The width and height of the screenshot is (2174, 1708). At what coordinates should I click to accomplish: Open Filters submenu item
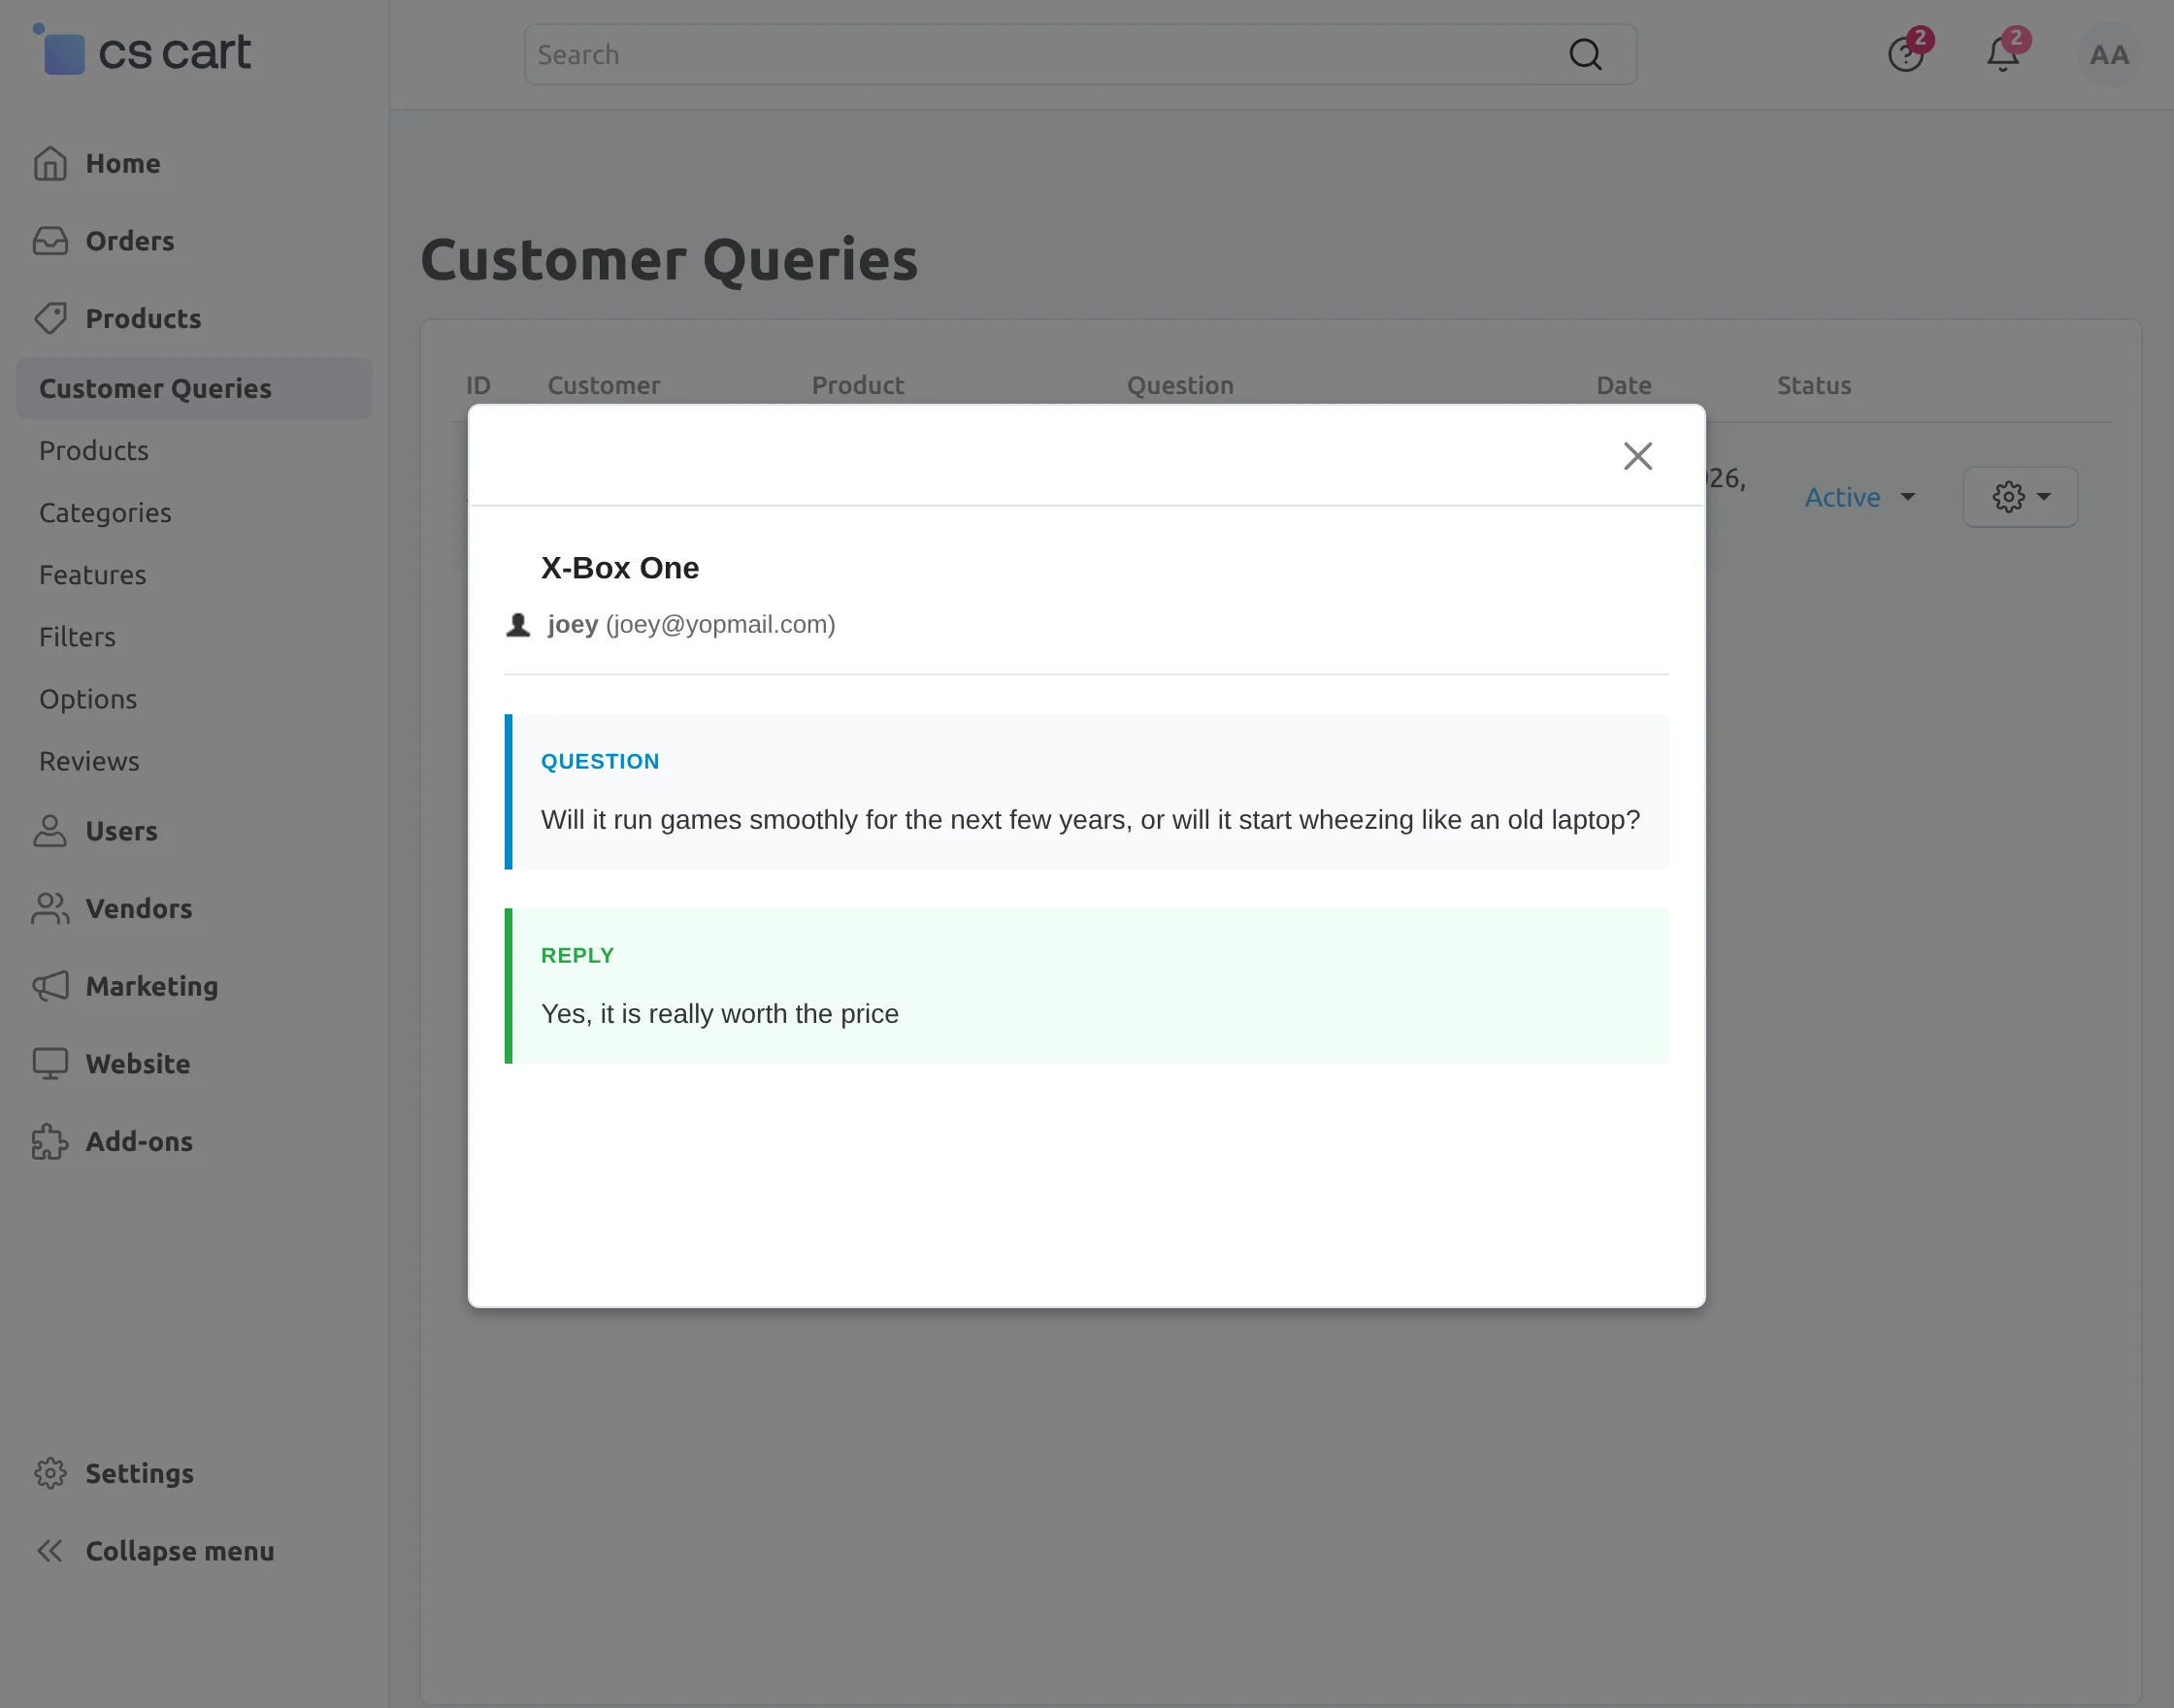click(78, 637)
